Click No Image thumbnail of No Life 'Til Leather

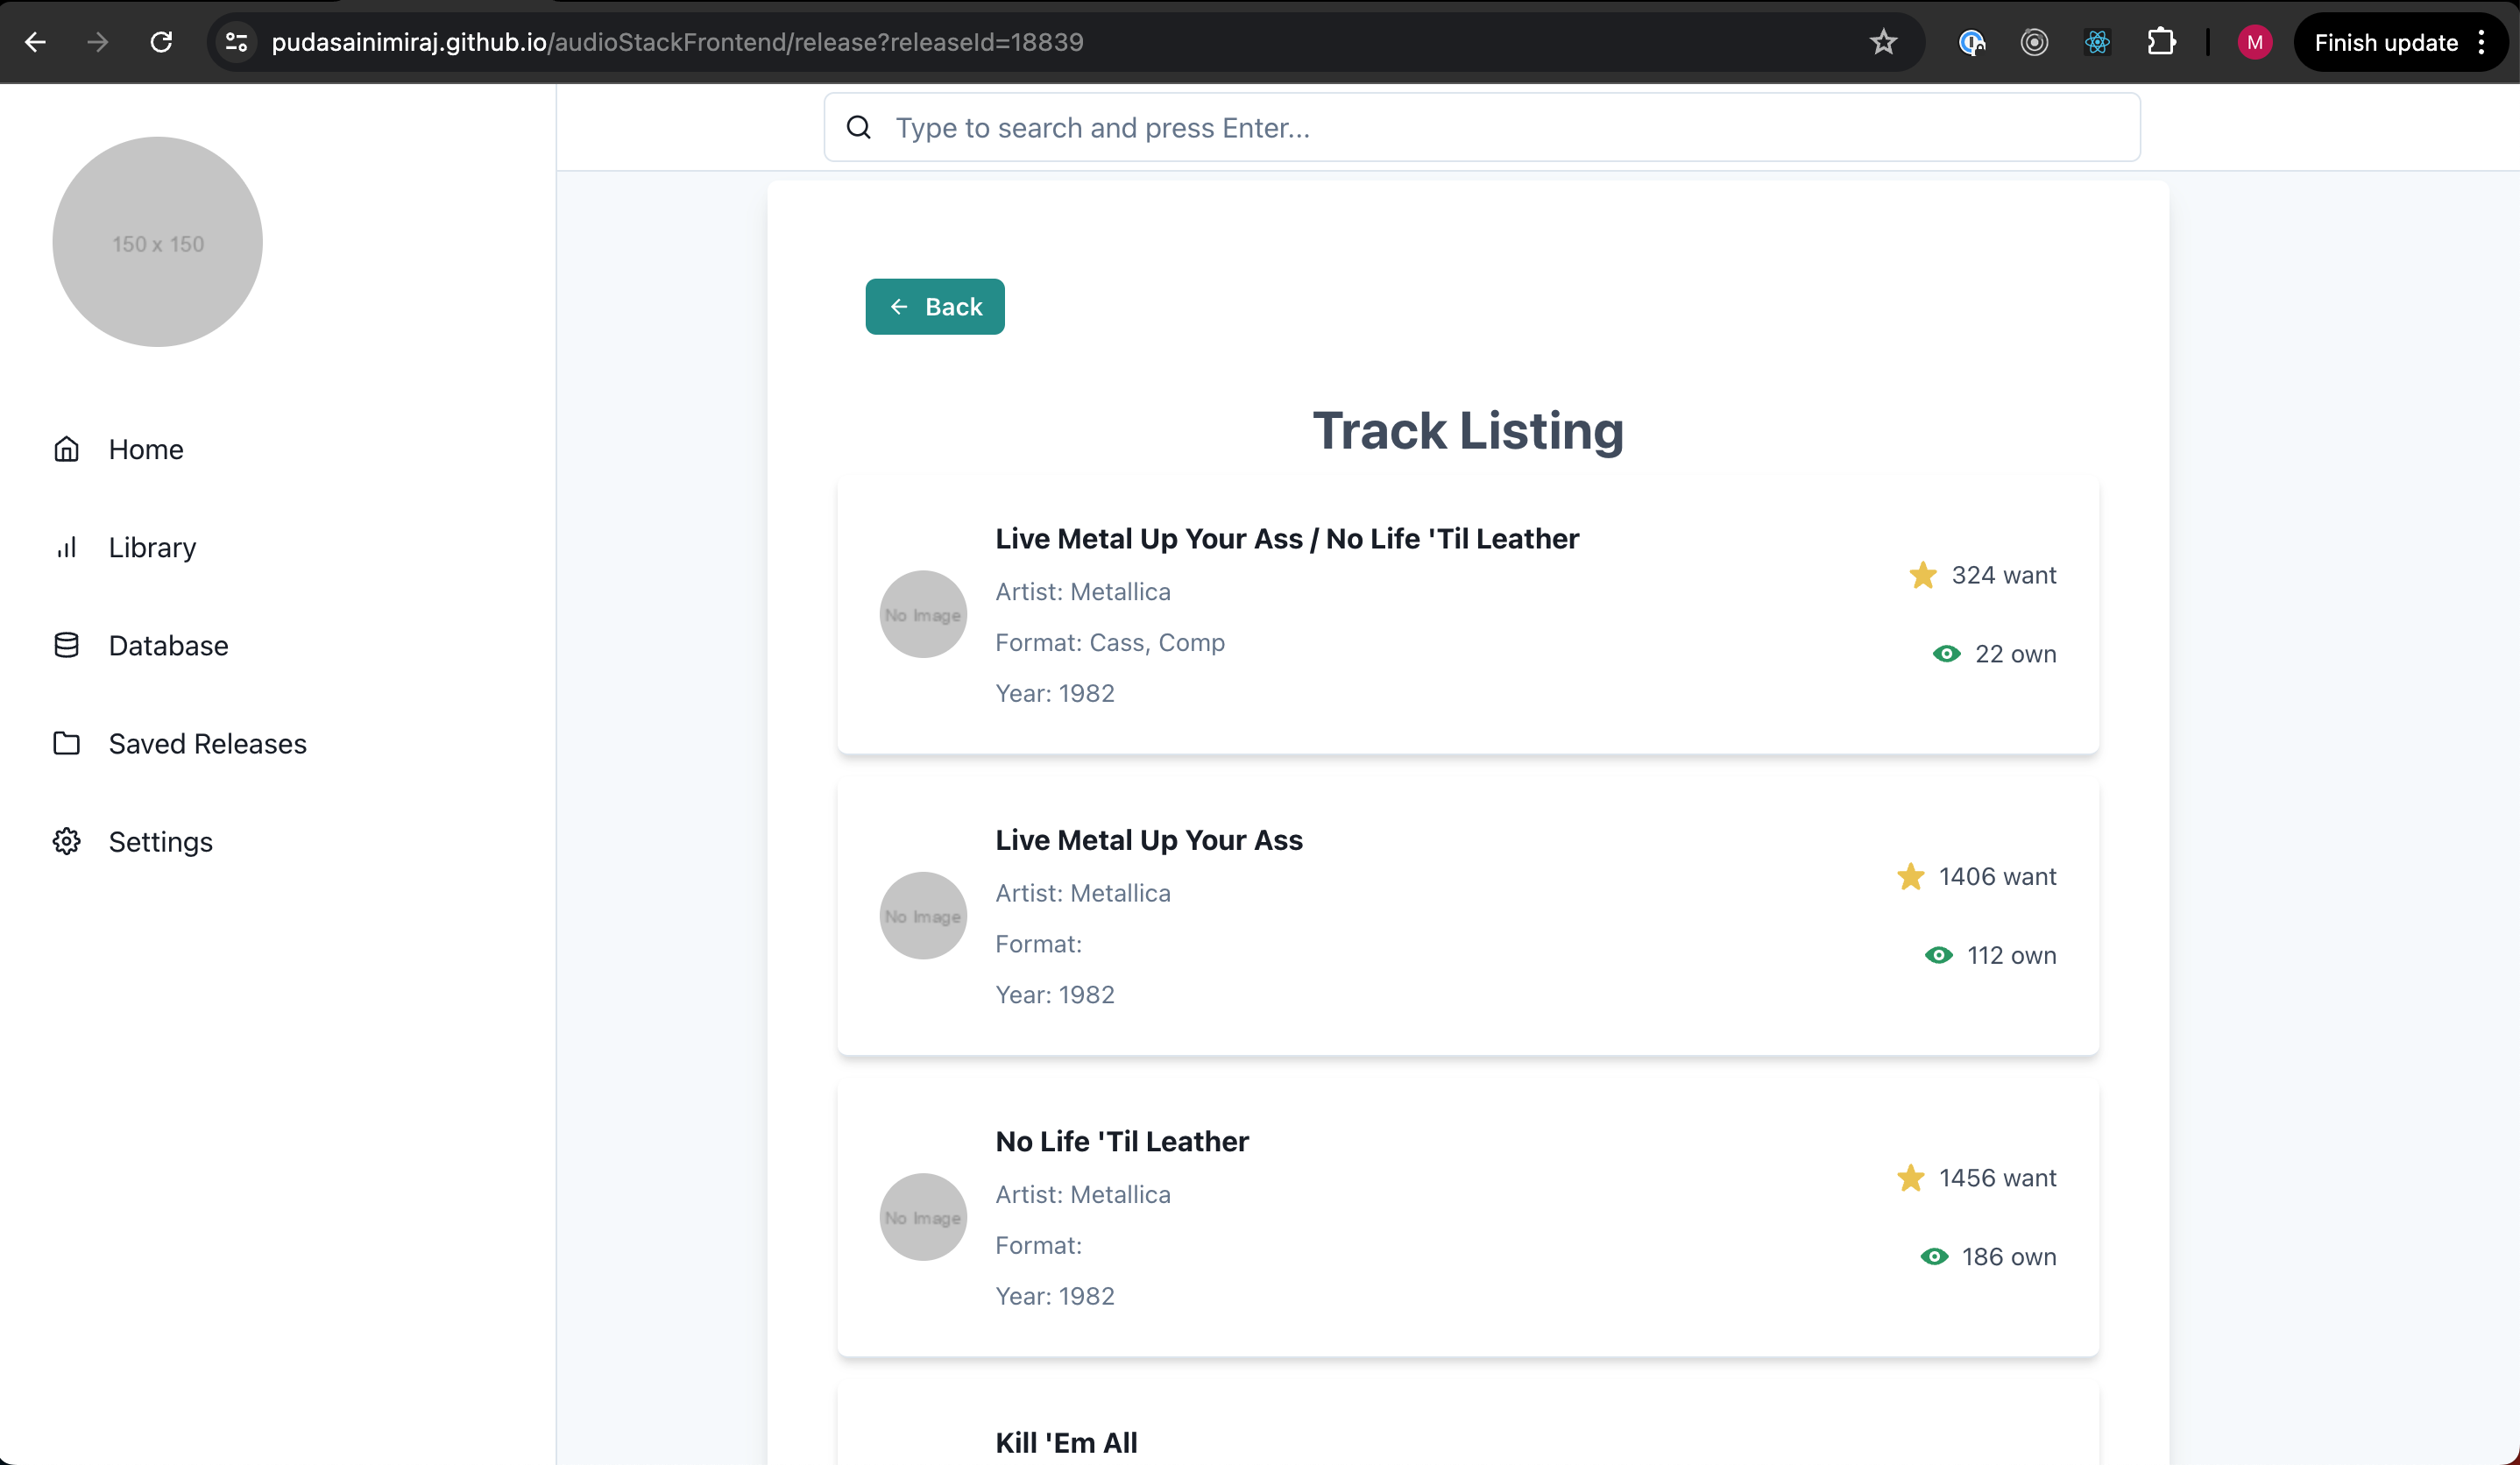(922, 1217)
